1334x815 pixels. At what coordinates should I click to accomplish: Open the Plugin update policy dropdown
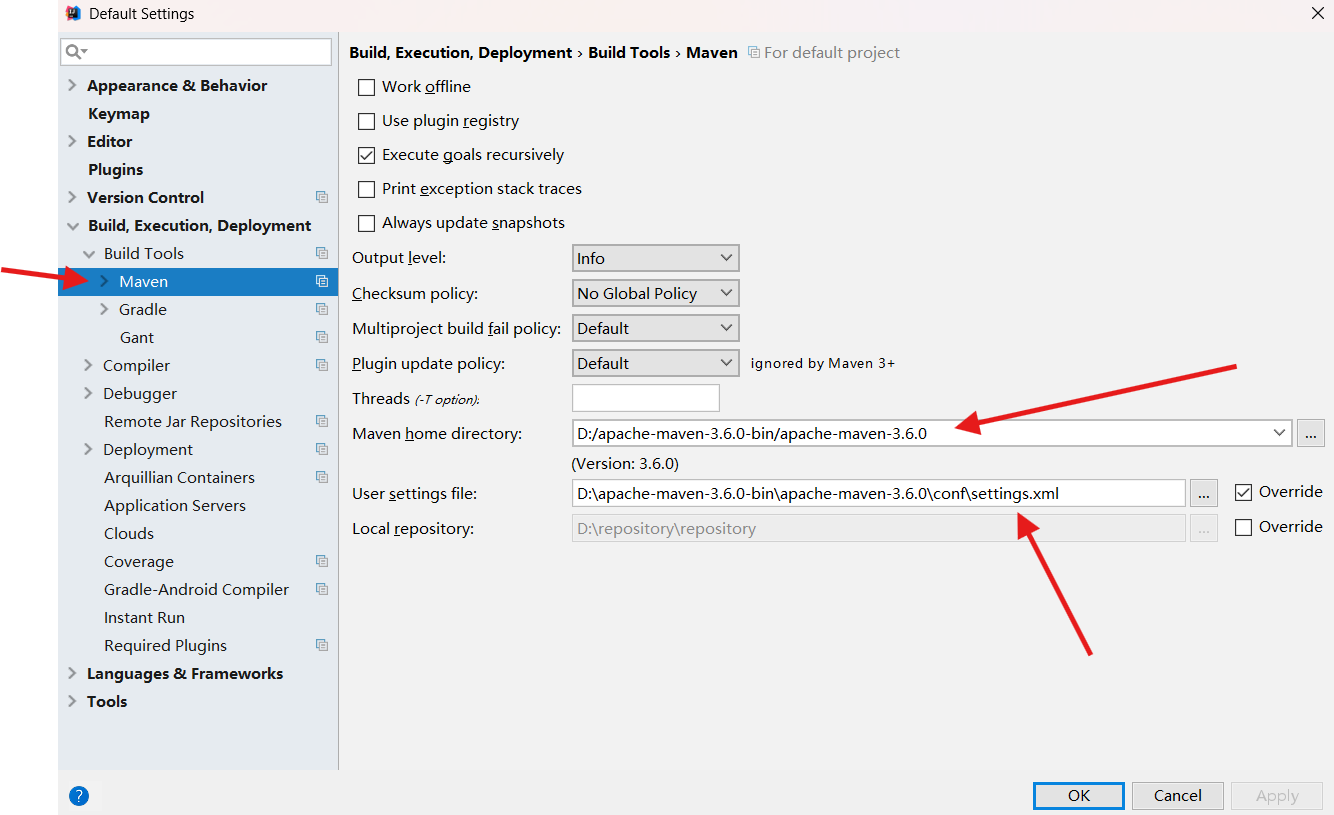pyautogui.click(x=655, y=363)
